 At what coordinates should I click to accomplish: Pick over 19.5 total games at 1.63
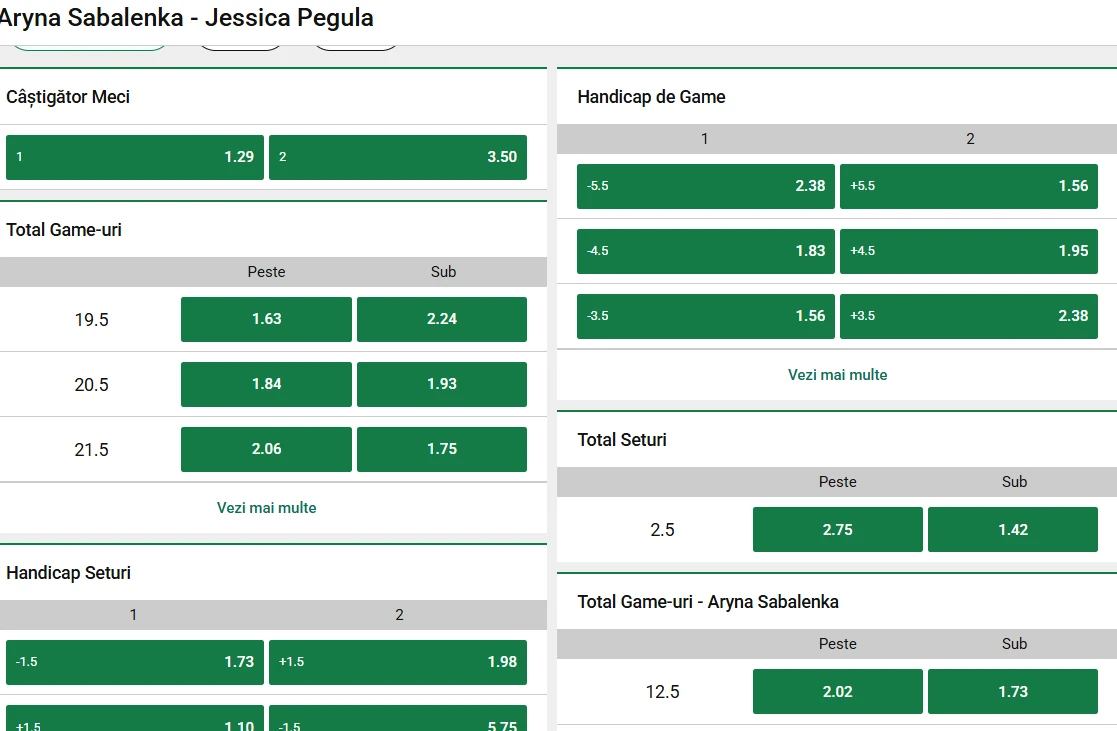point(266,319)
